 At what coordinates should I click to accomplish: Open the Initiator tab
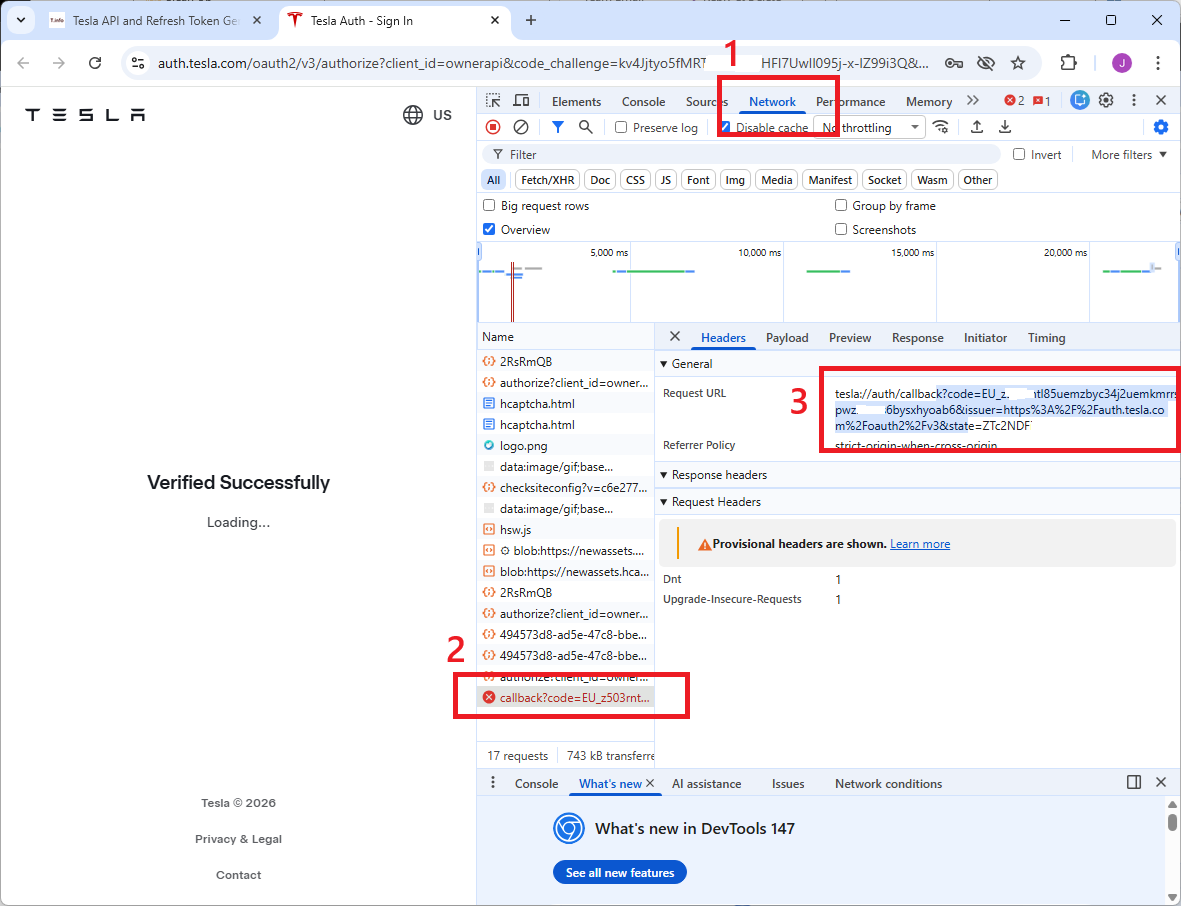pyautogui.click(x=985, y=338)
